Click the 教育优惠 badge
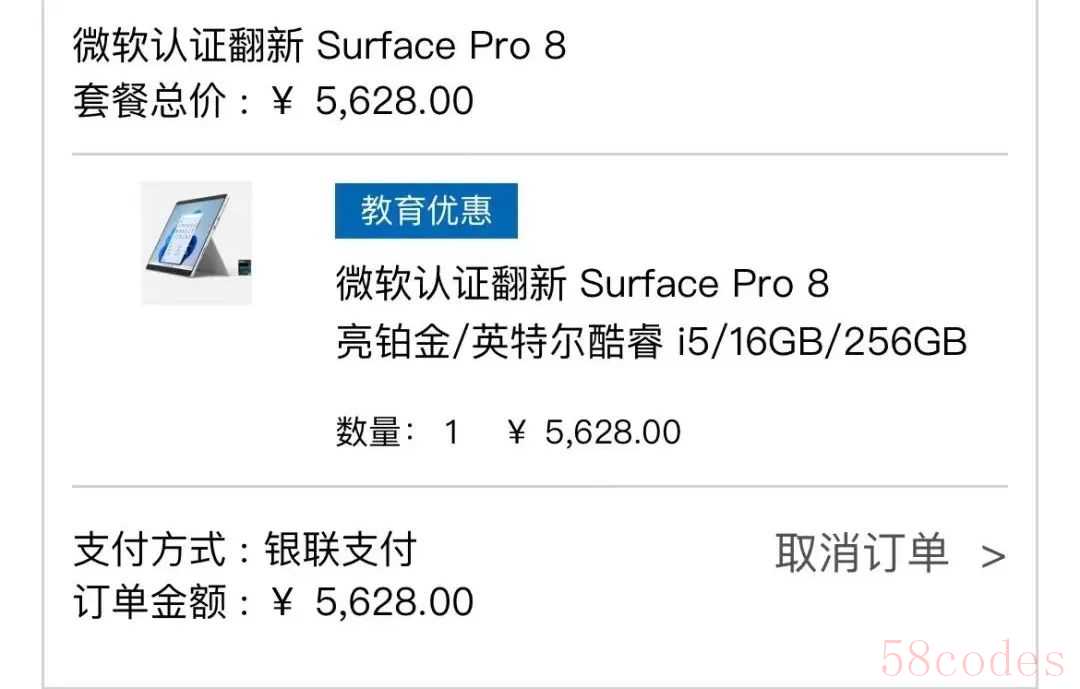Viewport: 1080px width, 689px height. point(426,211)
